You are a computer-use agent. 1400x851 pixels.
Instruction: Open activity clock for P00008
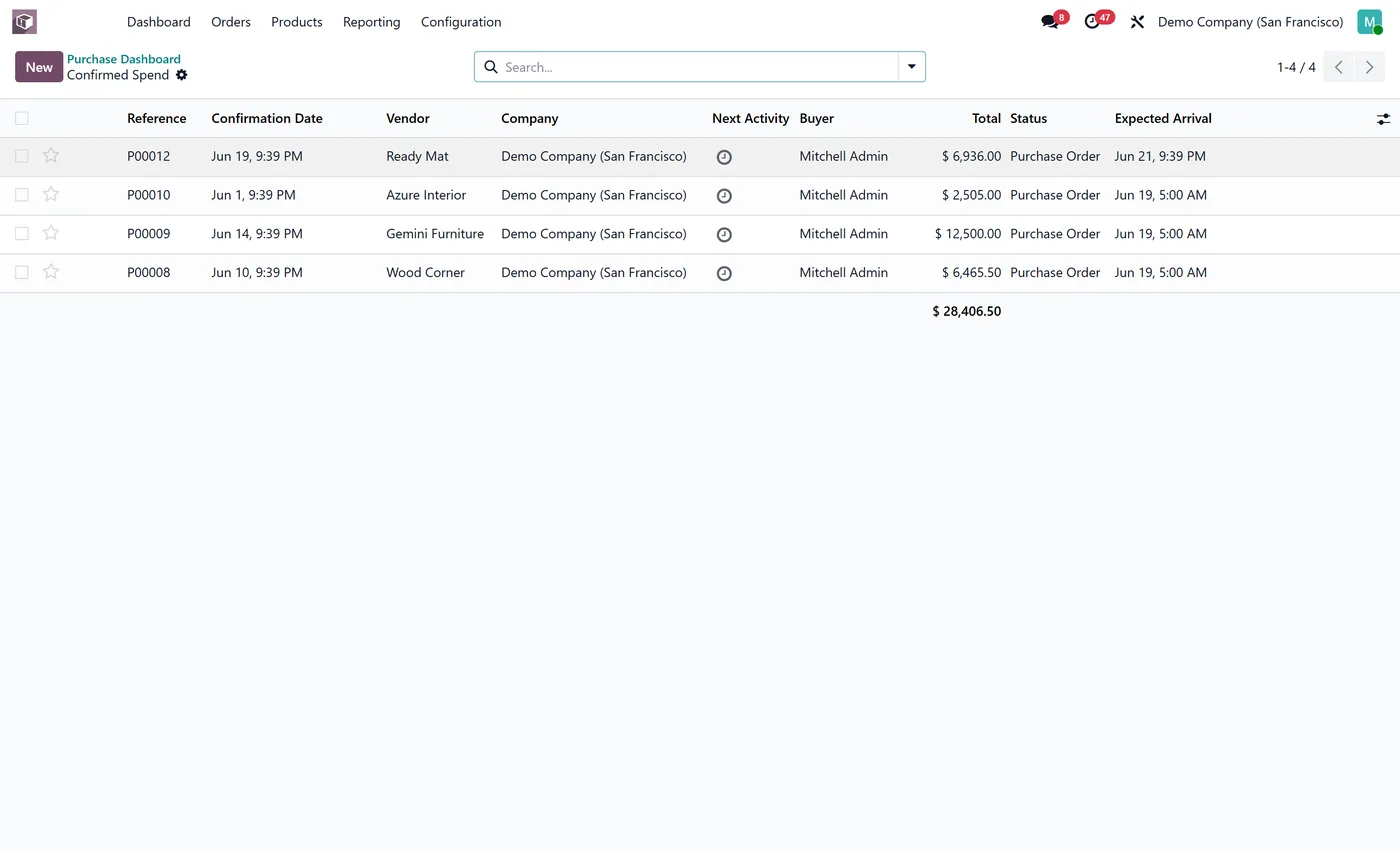point(724,273)
